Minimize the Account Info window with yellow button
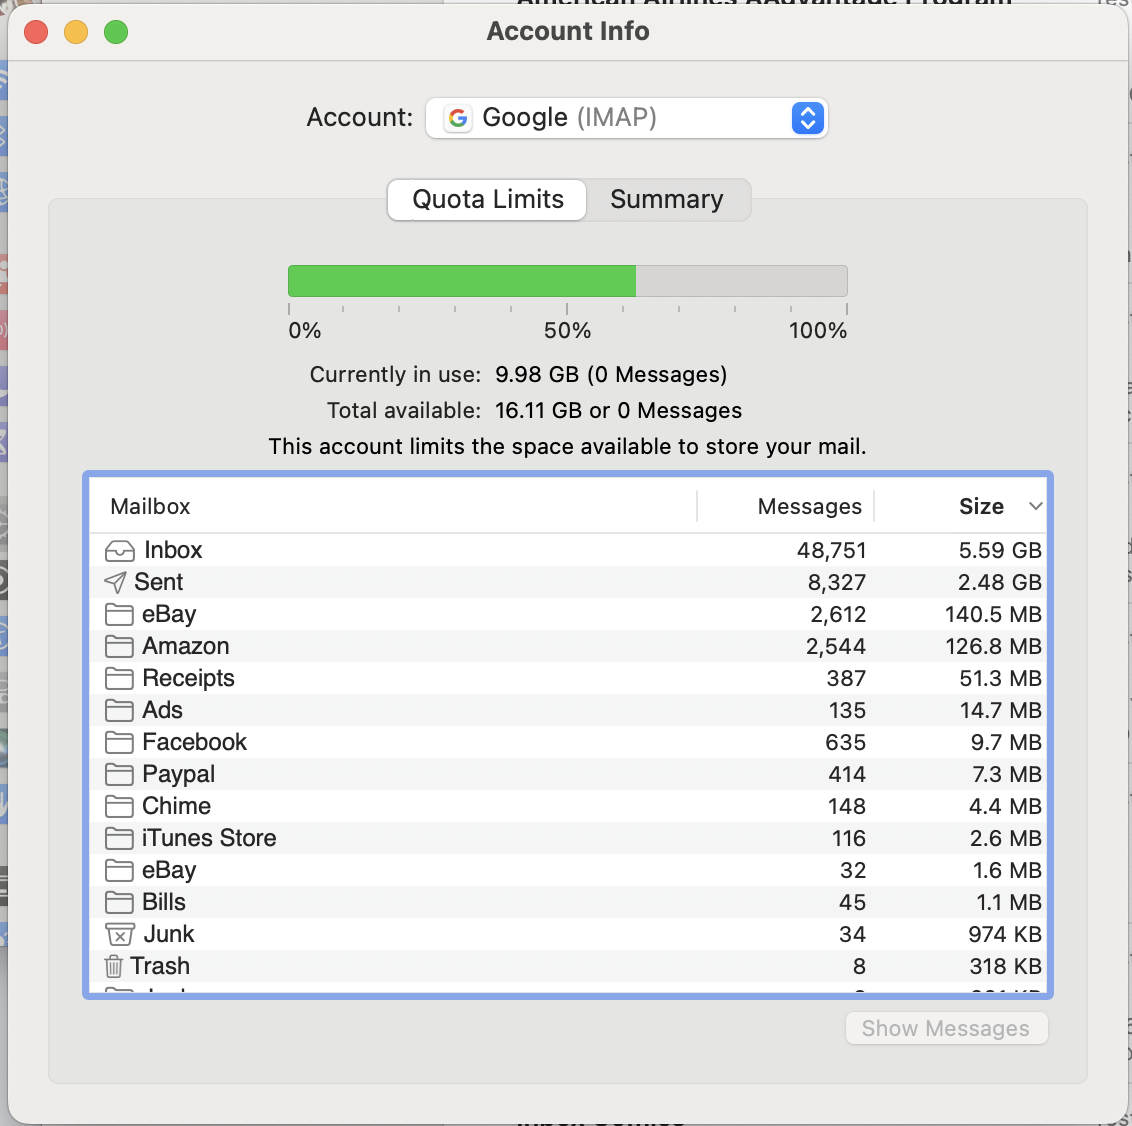This screenshot has width=1132, height=1126. point(76,32)
